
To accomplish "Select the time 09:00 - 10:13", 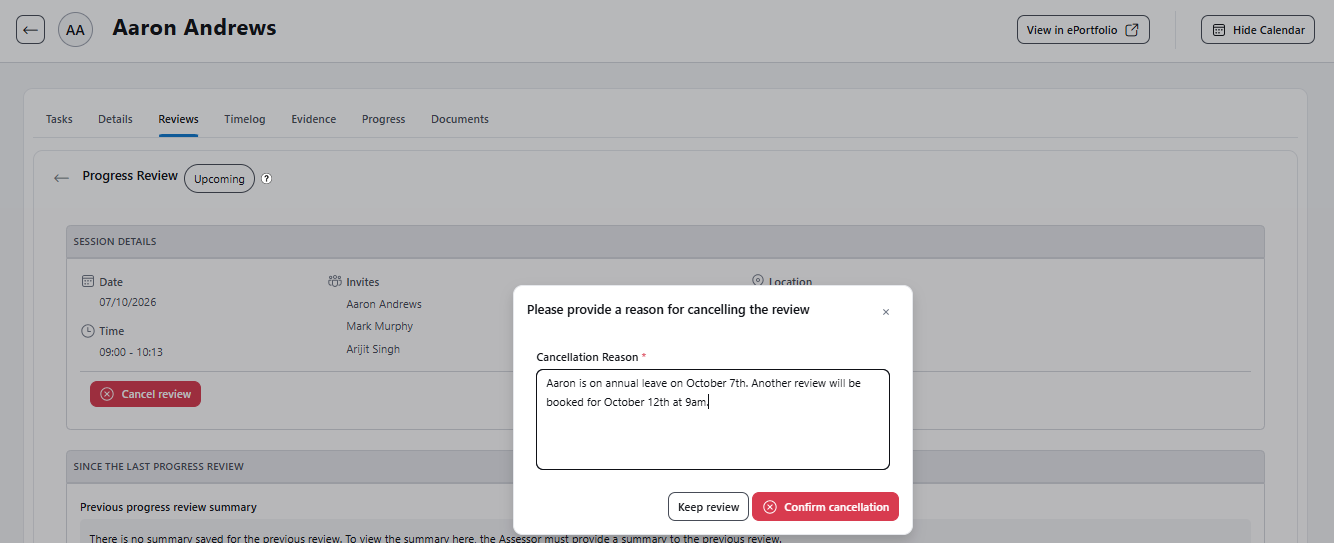I will (x=131, y=352).
